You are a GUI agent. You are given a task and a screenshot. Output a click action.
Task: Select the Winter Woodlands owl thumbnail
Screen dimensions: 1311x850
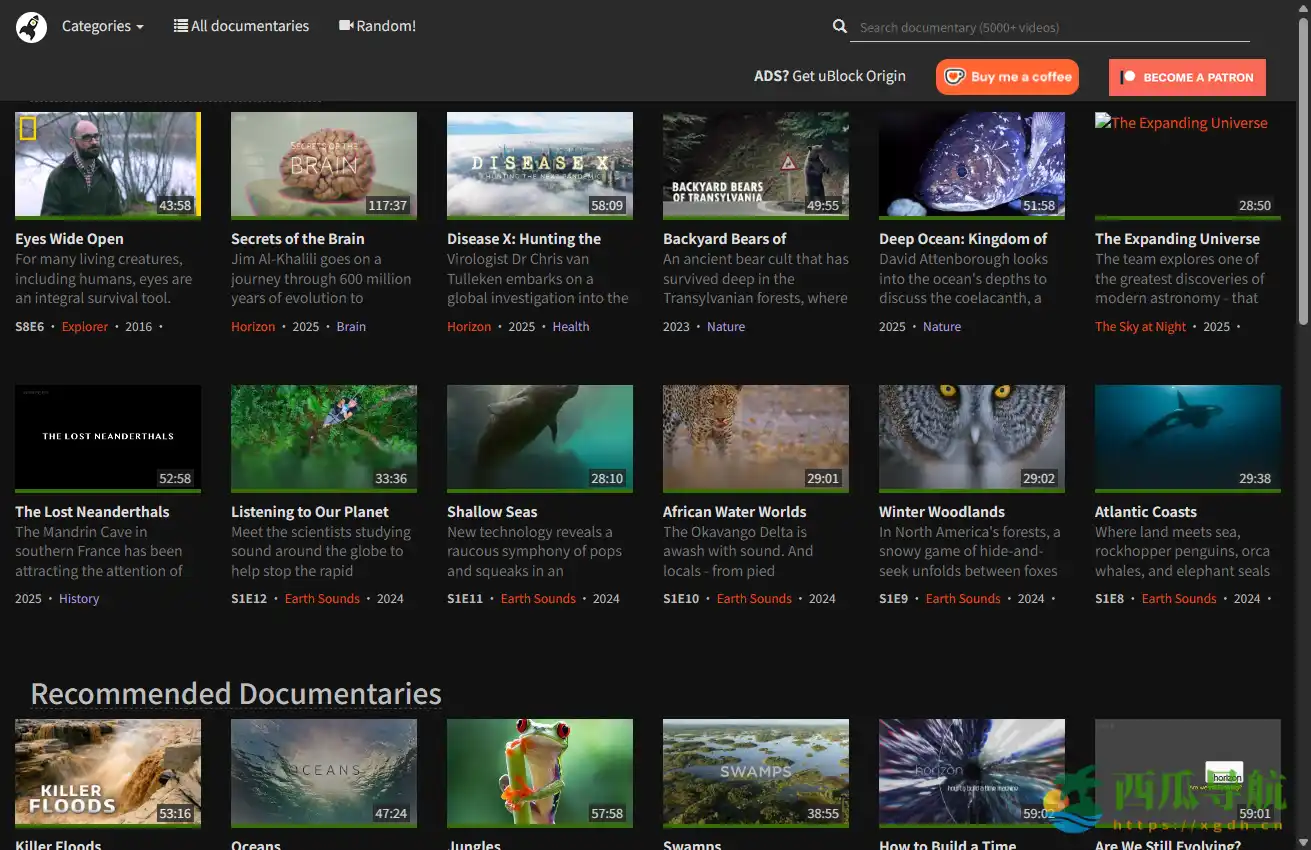(x=972, y=437)
